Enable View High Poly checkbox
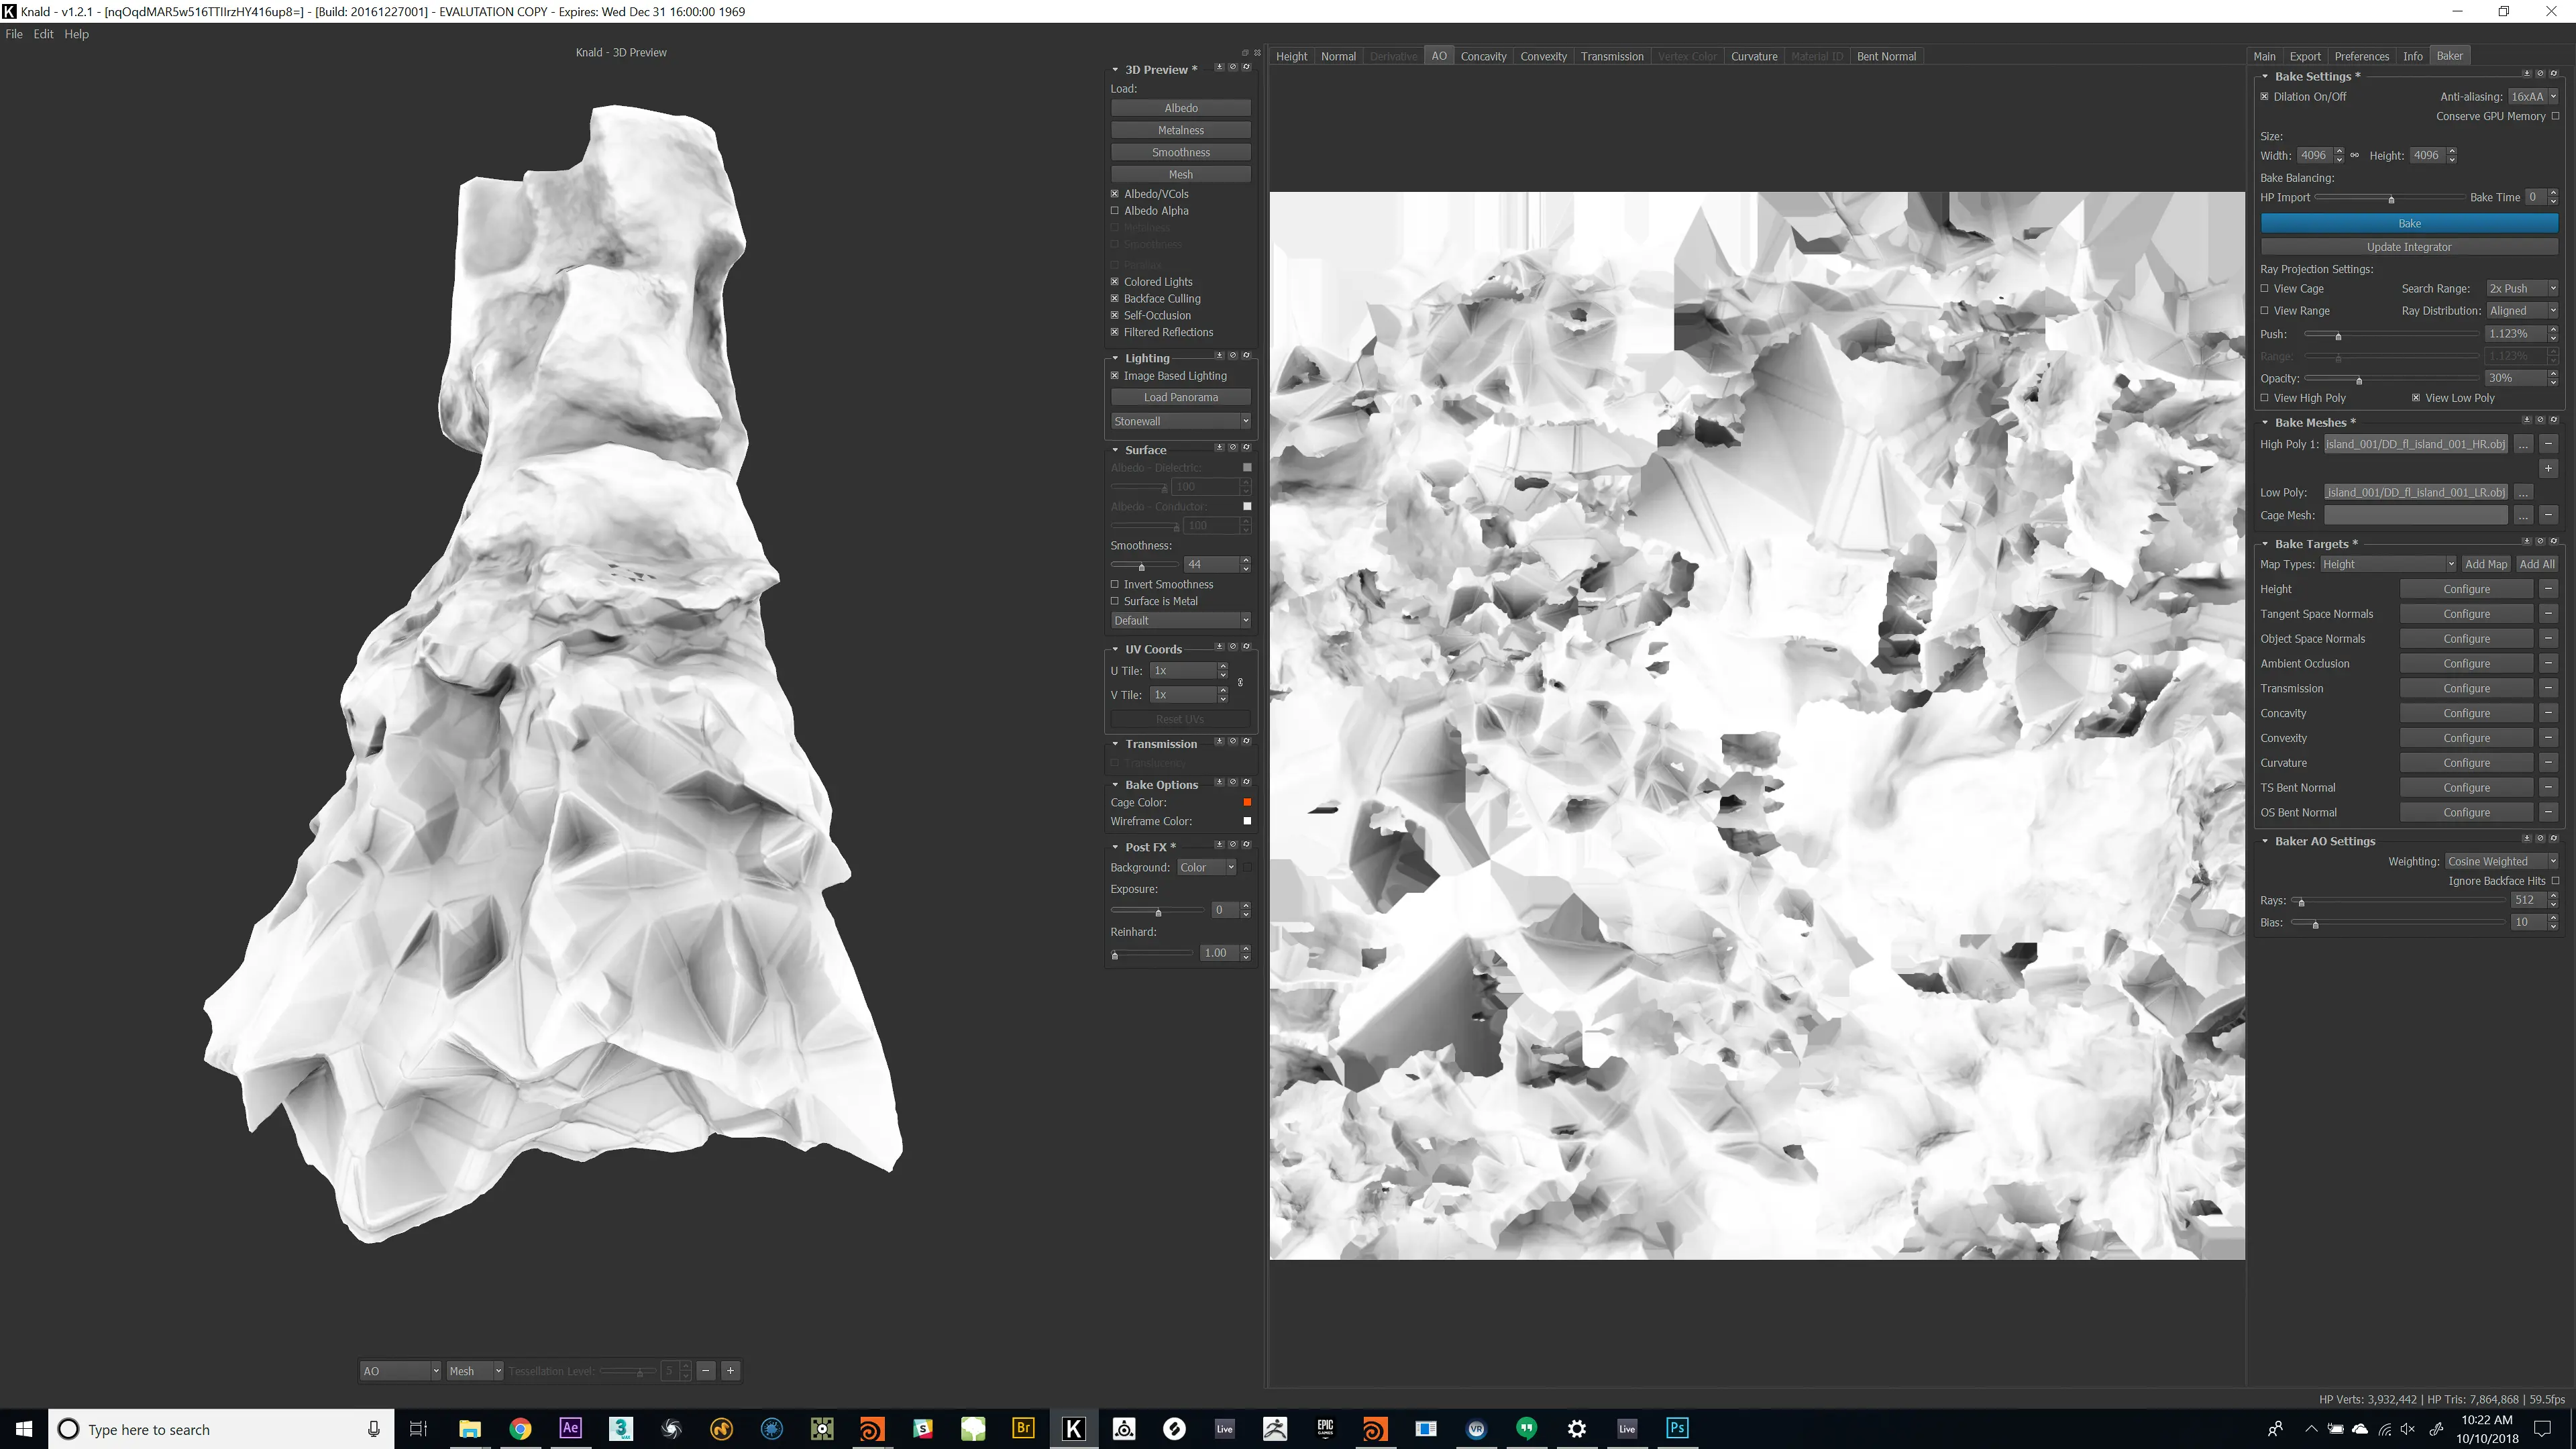 pyautogui.click(x=2265, y=398)
